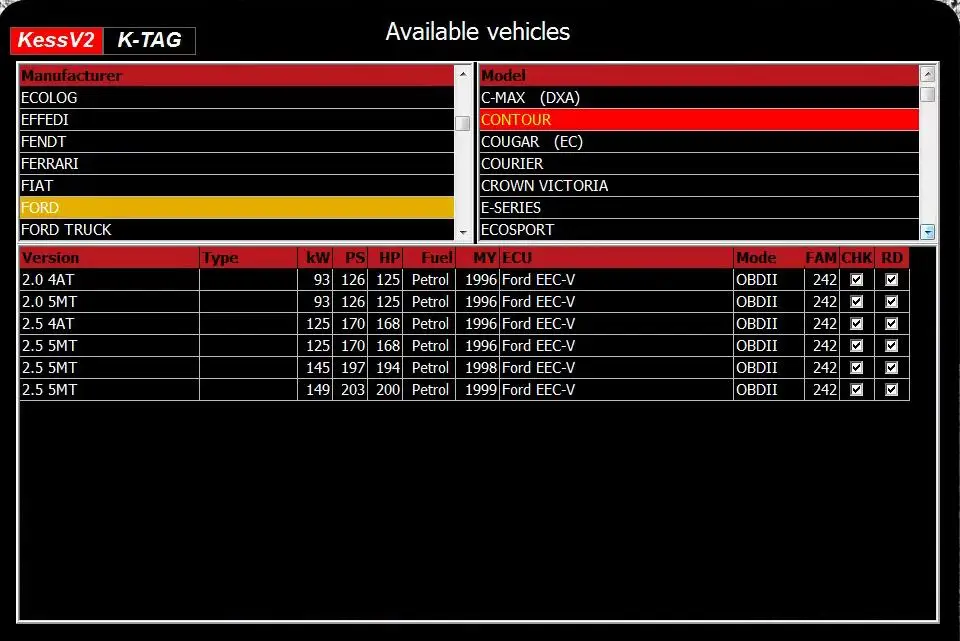Click Model list scroll-up arrow

tap(928, 75)
